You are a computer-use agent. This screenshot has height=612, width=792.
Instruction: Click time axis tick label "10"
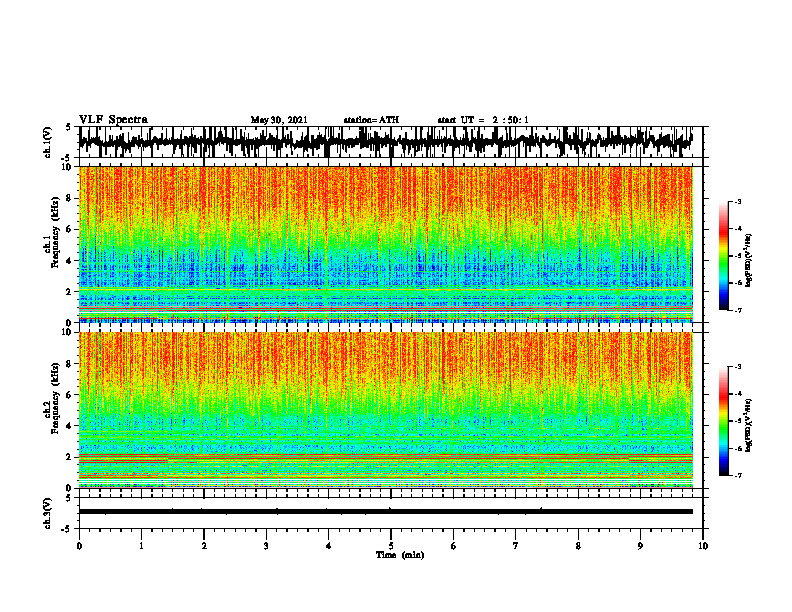coord(703,546)
